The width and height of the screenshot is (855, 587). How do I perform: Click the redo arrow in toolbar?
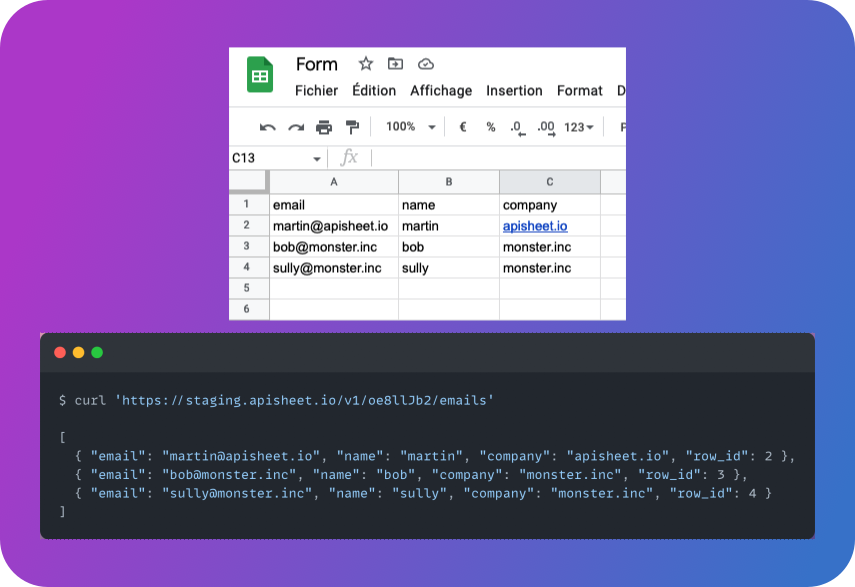pyautogui.click(x=296, y=128)
